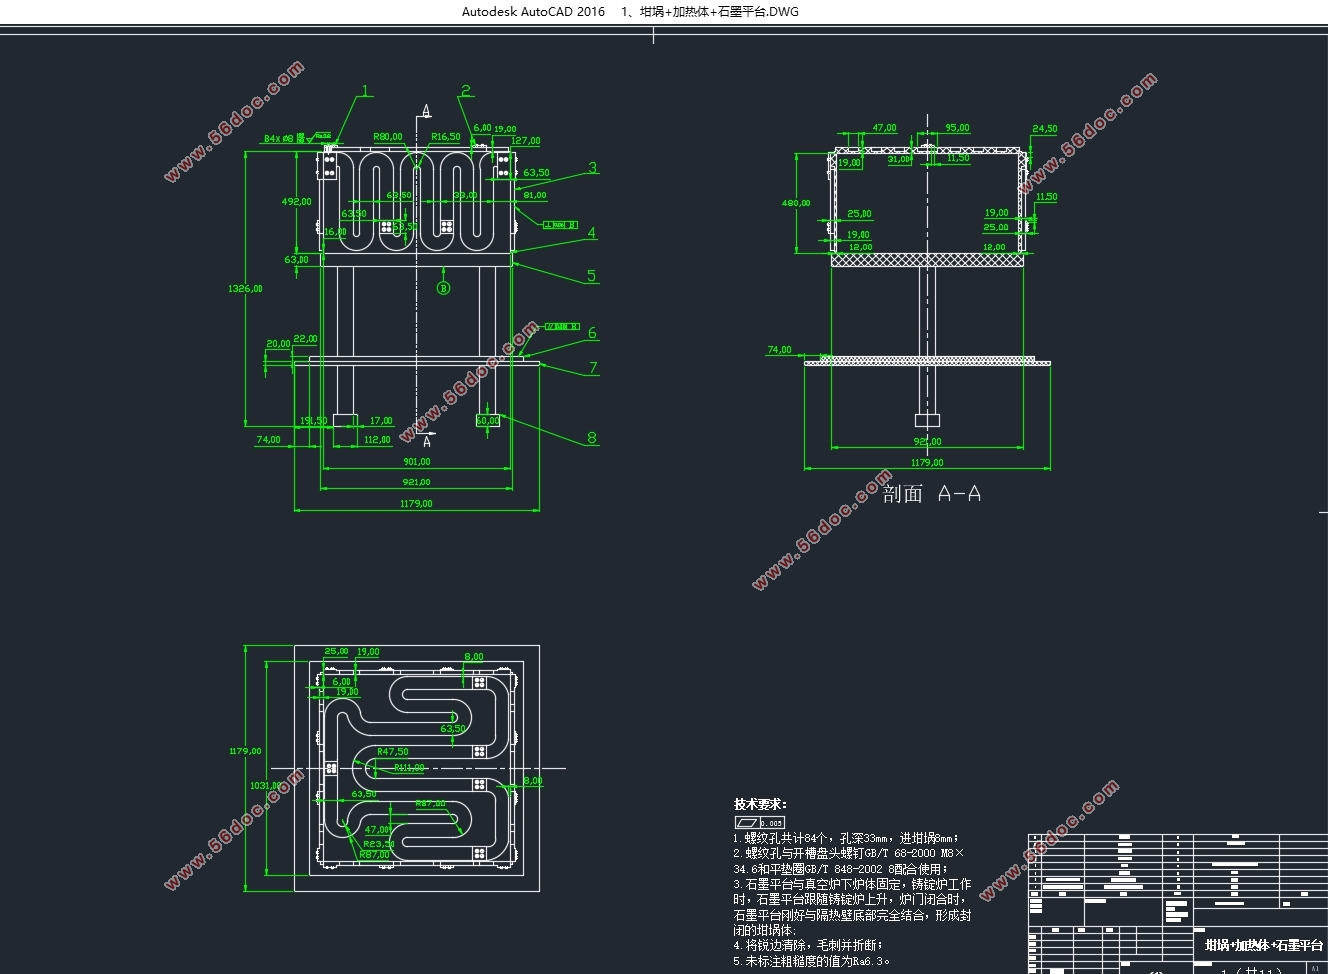Screen dimensions: 1328x974
Task: Select the R80,00 radius dimension
Action: coord(388,136)
